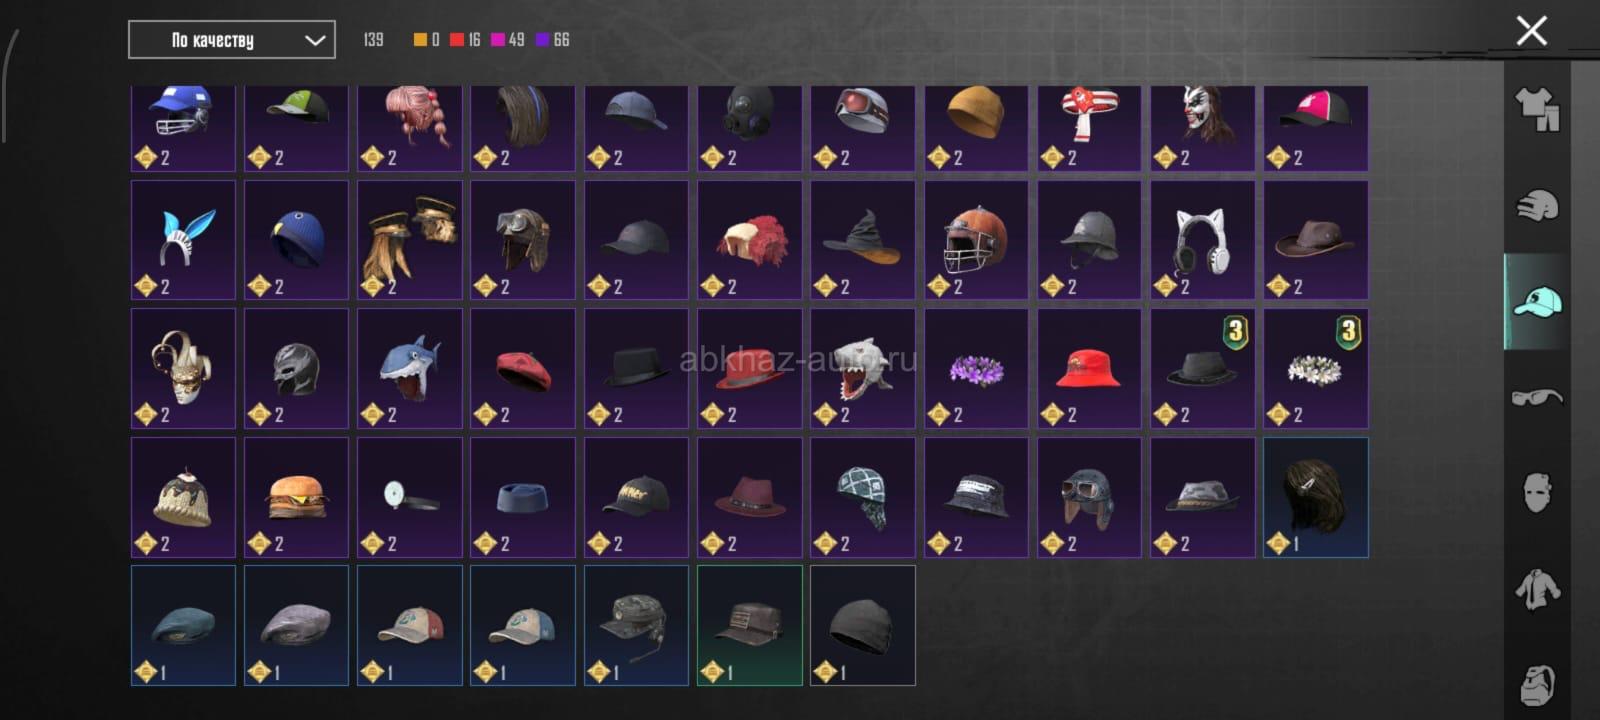Pick the white cat-ear headphones
Image resolution: width=1600 pixels, height=720 pixels.
(1203, 240)
